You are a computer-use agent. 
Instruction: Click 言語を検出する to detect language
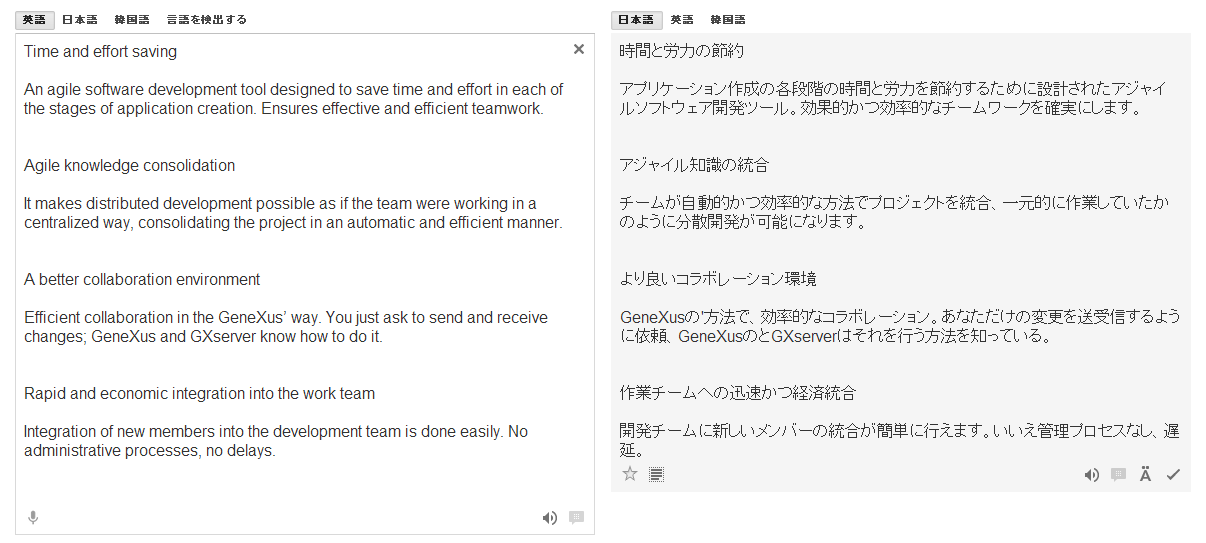pyautogui.click(x=206, y=19)
